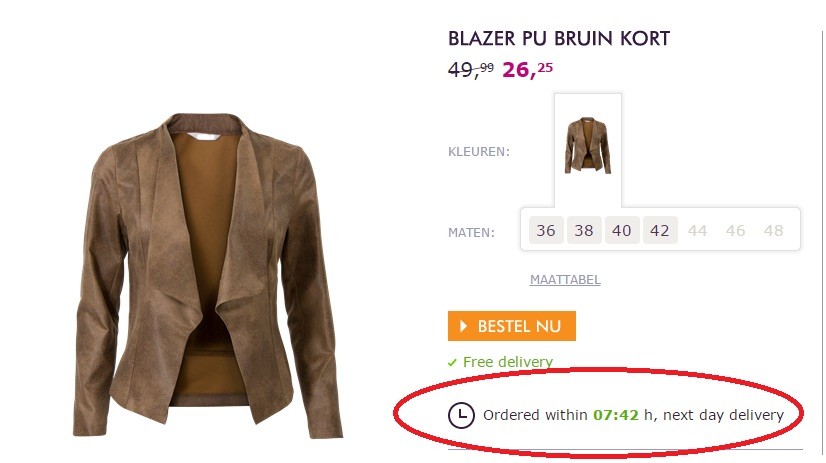826x463 pixels.
Task: Click the unavailable size 44
Action: [697, 230]
